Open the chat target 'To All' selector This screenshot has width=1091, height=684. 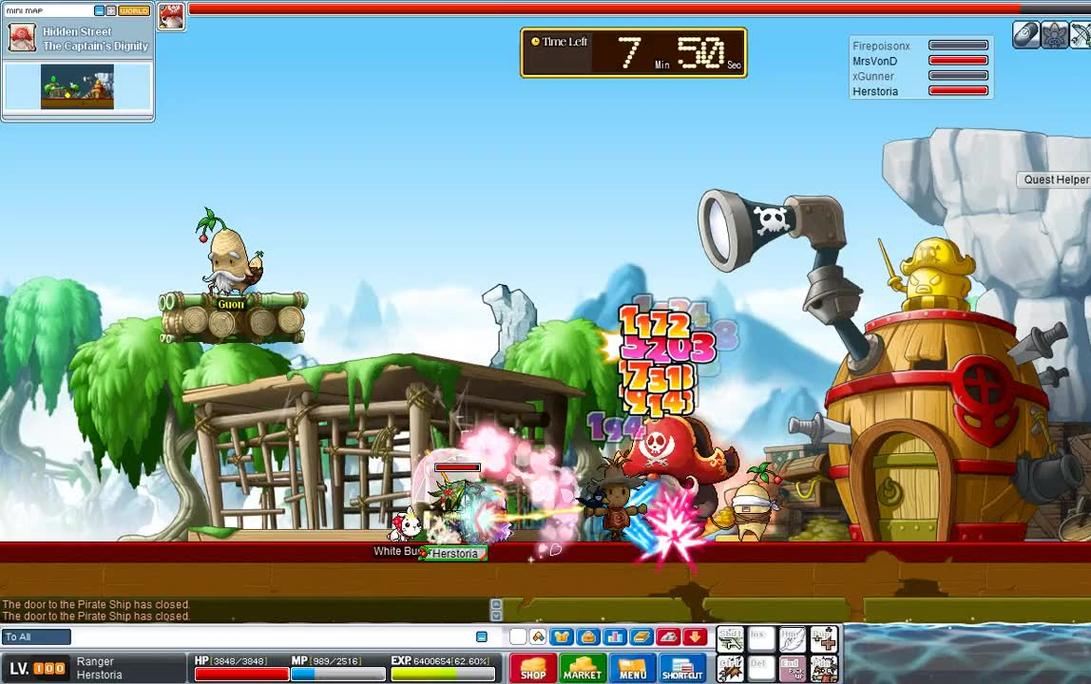(x=36, y=637)
